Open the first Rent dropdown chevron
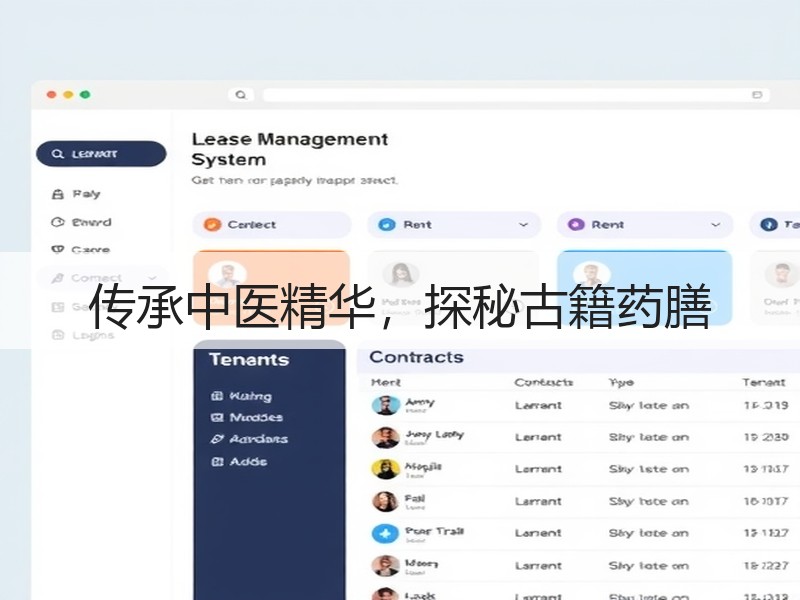The image size is (800, 600). point(523,224)
